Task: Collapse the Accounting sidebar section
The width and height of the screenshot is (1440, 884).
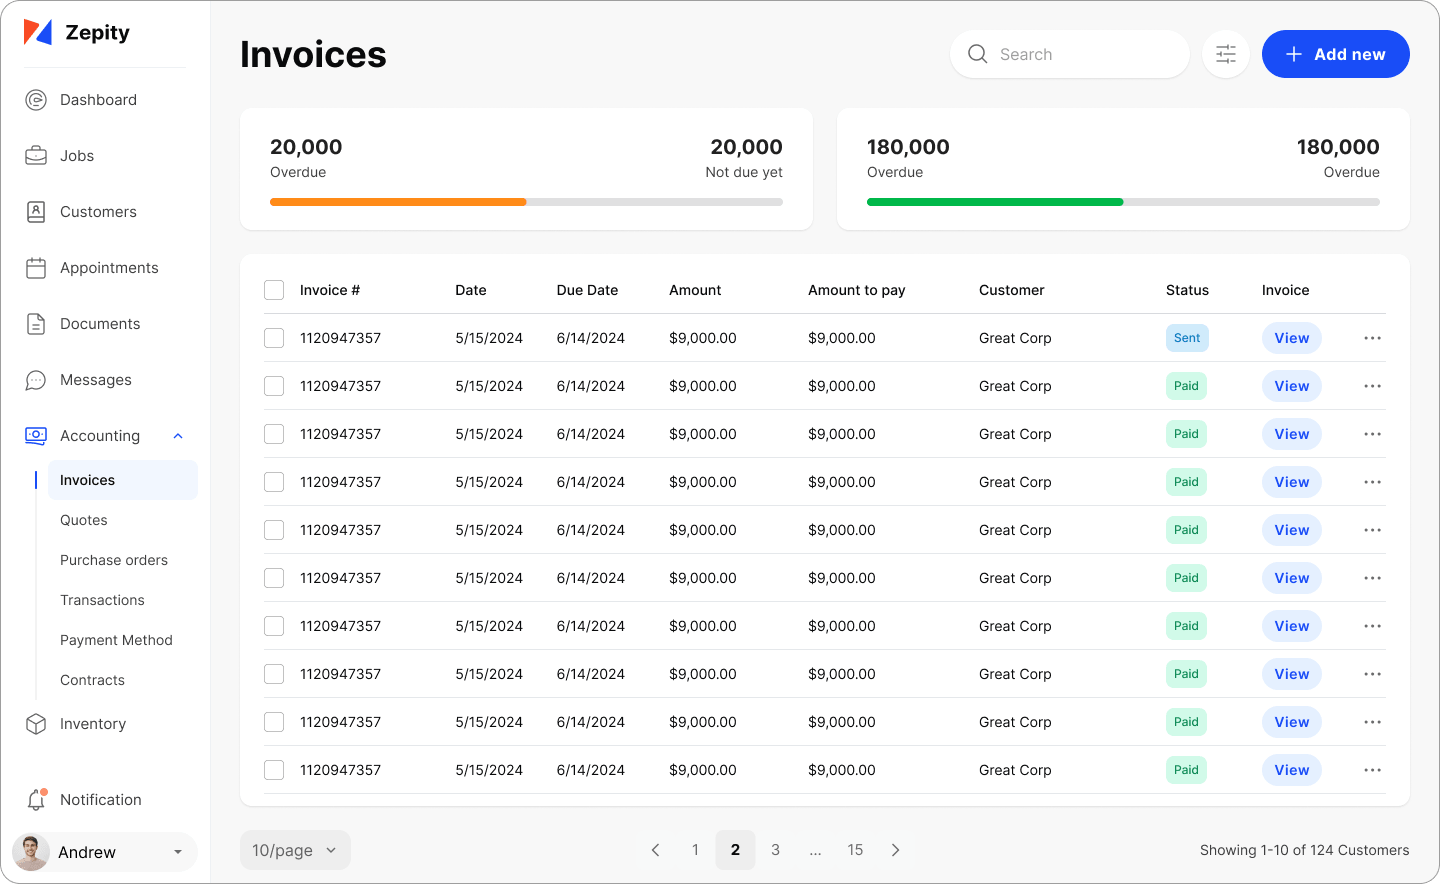Action: (x=178, y=435)
